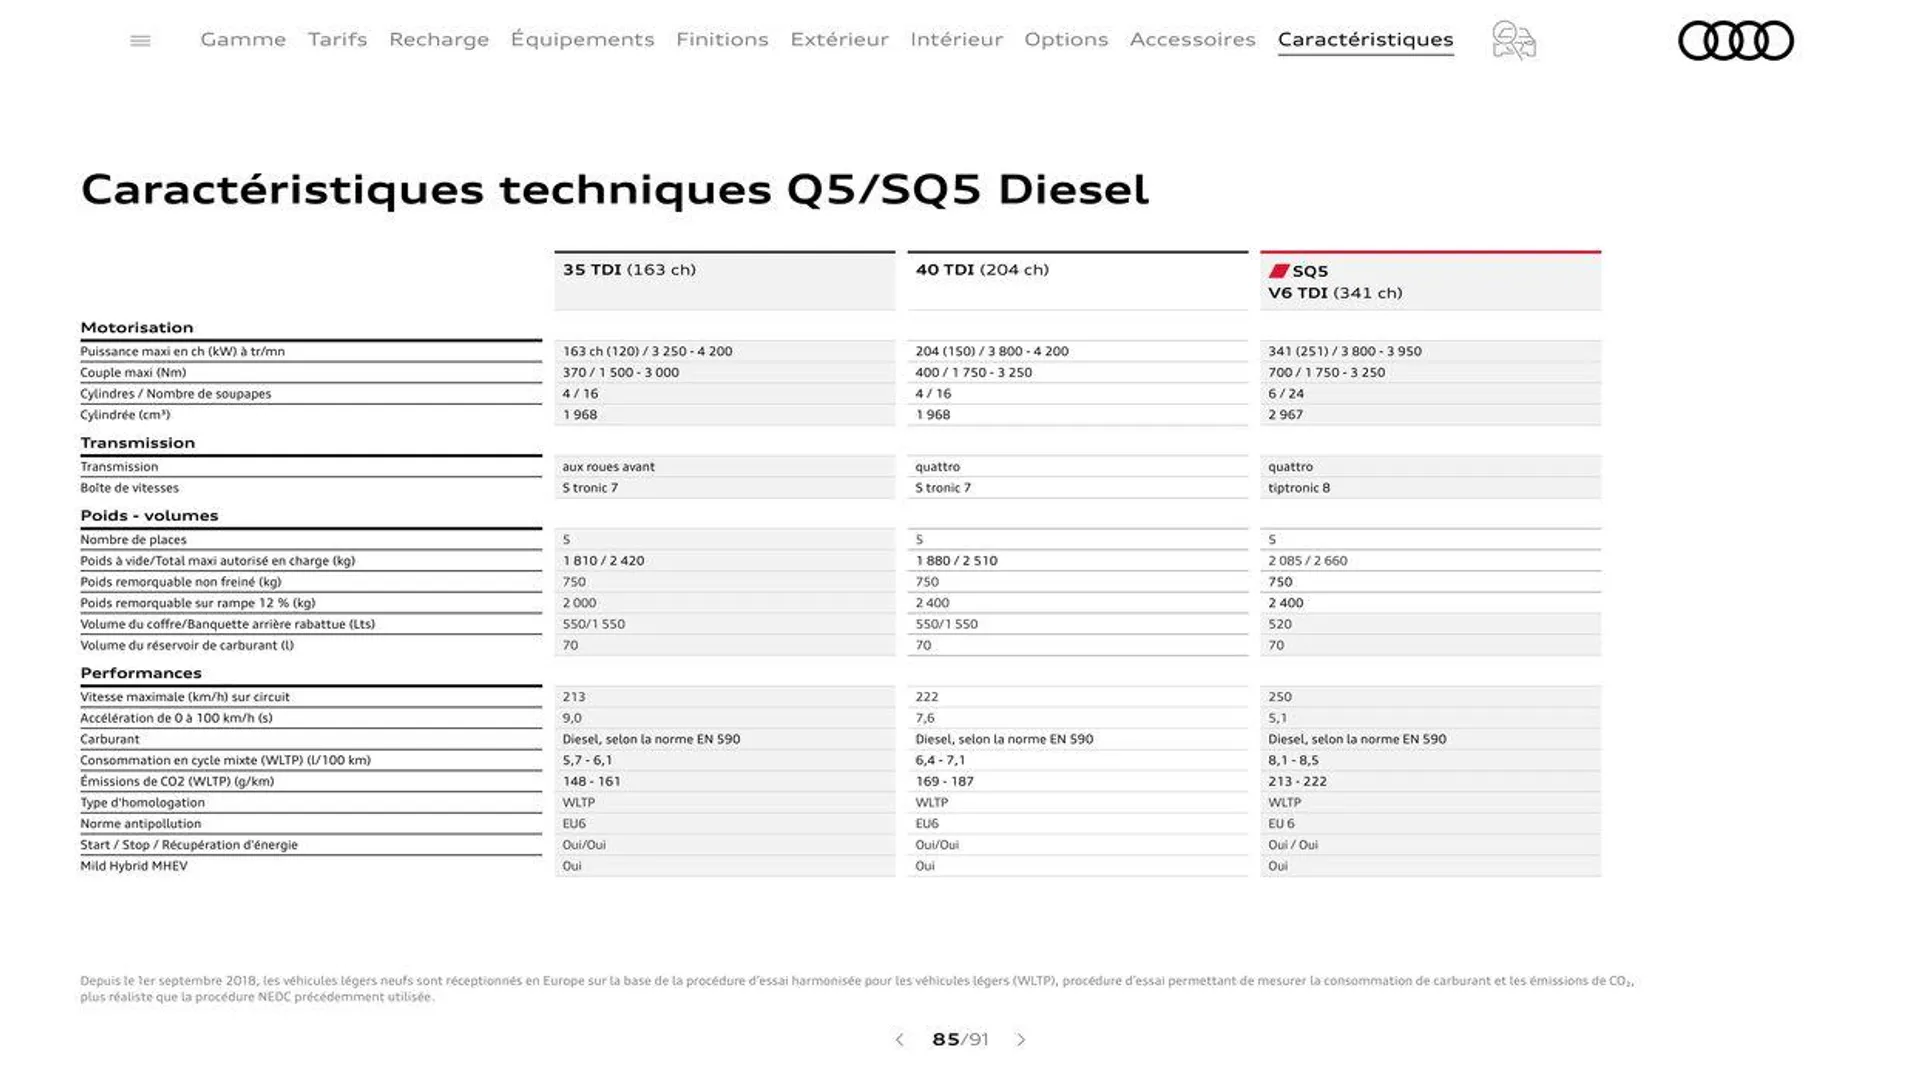Click the Mild Hybrid MHEV row label
The image size is (1920, 1080).
134,866
